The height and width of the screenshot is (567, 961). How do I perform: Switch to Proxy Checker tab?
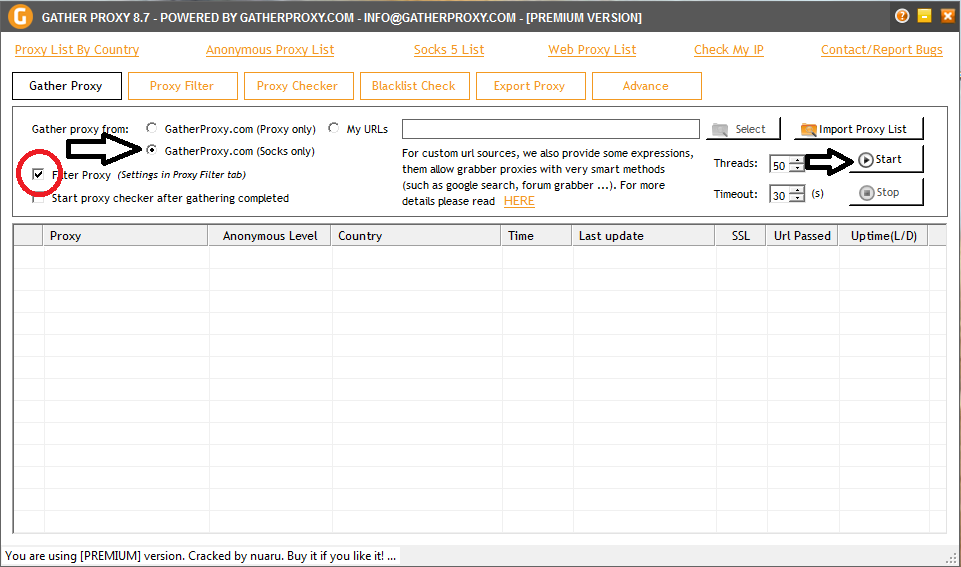pyautogui.click(x=298, y=86)
